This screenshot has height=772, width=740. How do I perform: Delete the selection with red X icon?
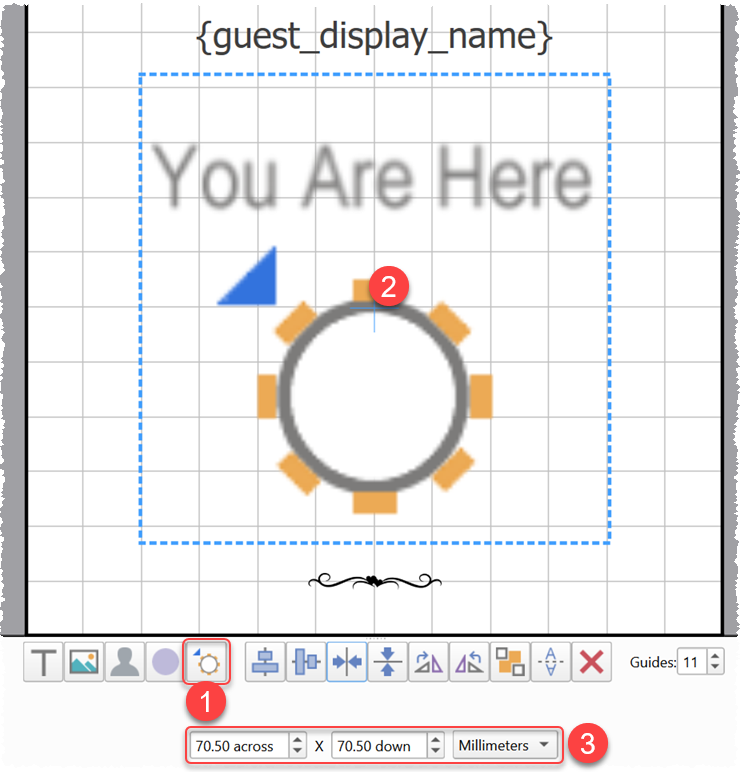click(x=593, y=662)
